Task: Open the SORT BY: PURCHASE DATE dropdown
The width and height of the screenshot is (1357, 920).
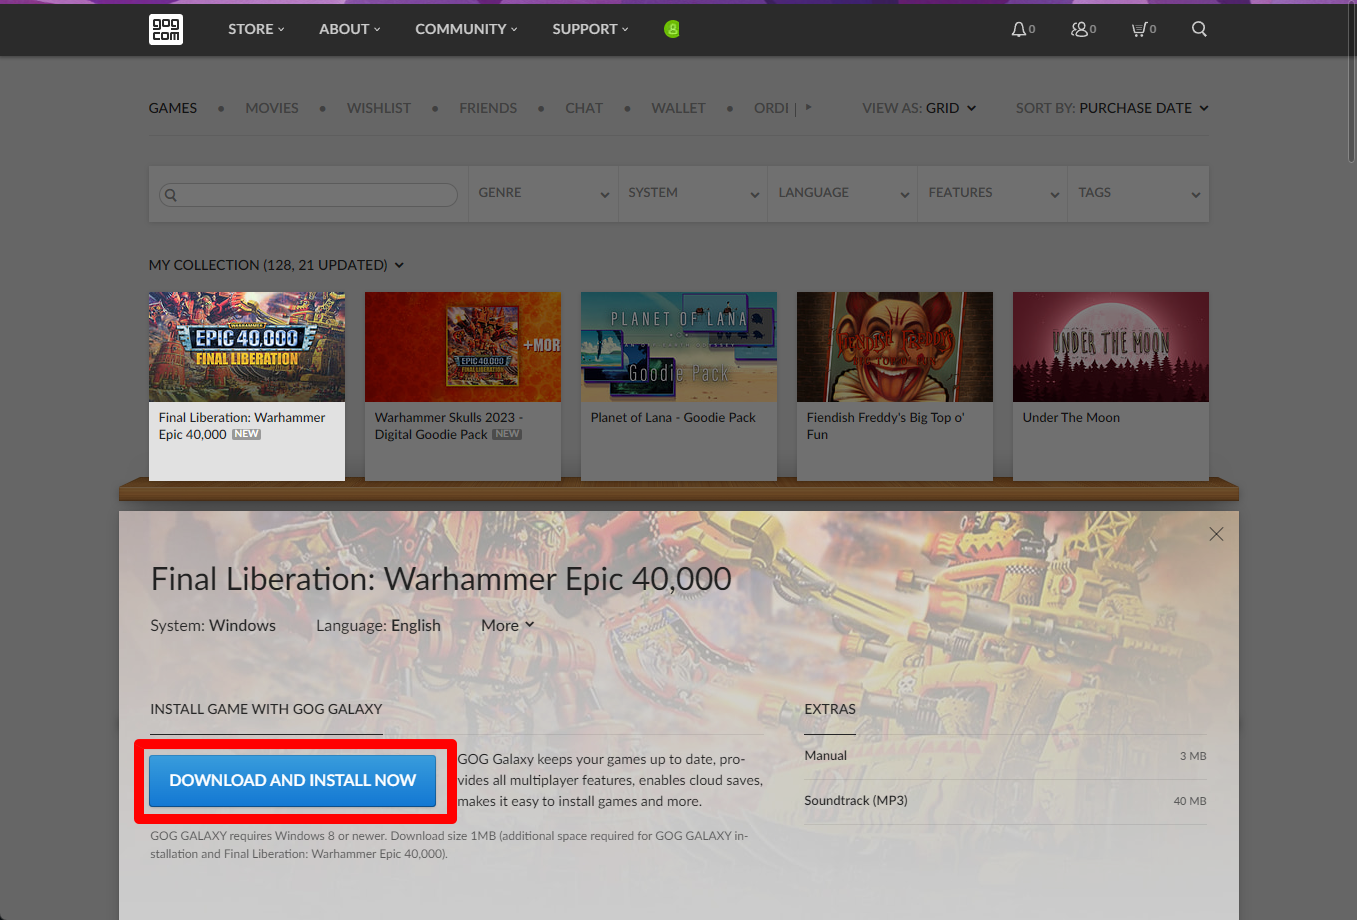Action: pyautogui.click(x=1112, y=108)
